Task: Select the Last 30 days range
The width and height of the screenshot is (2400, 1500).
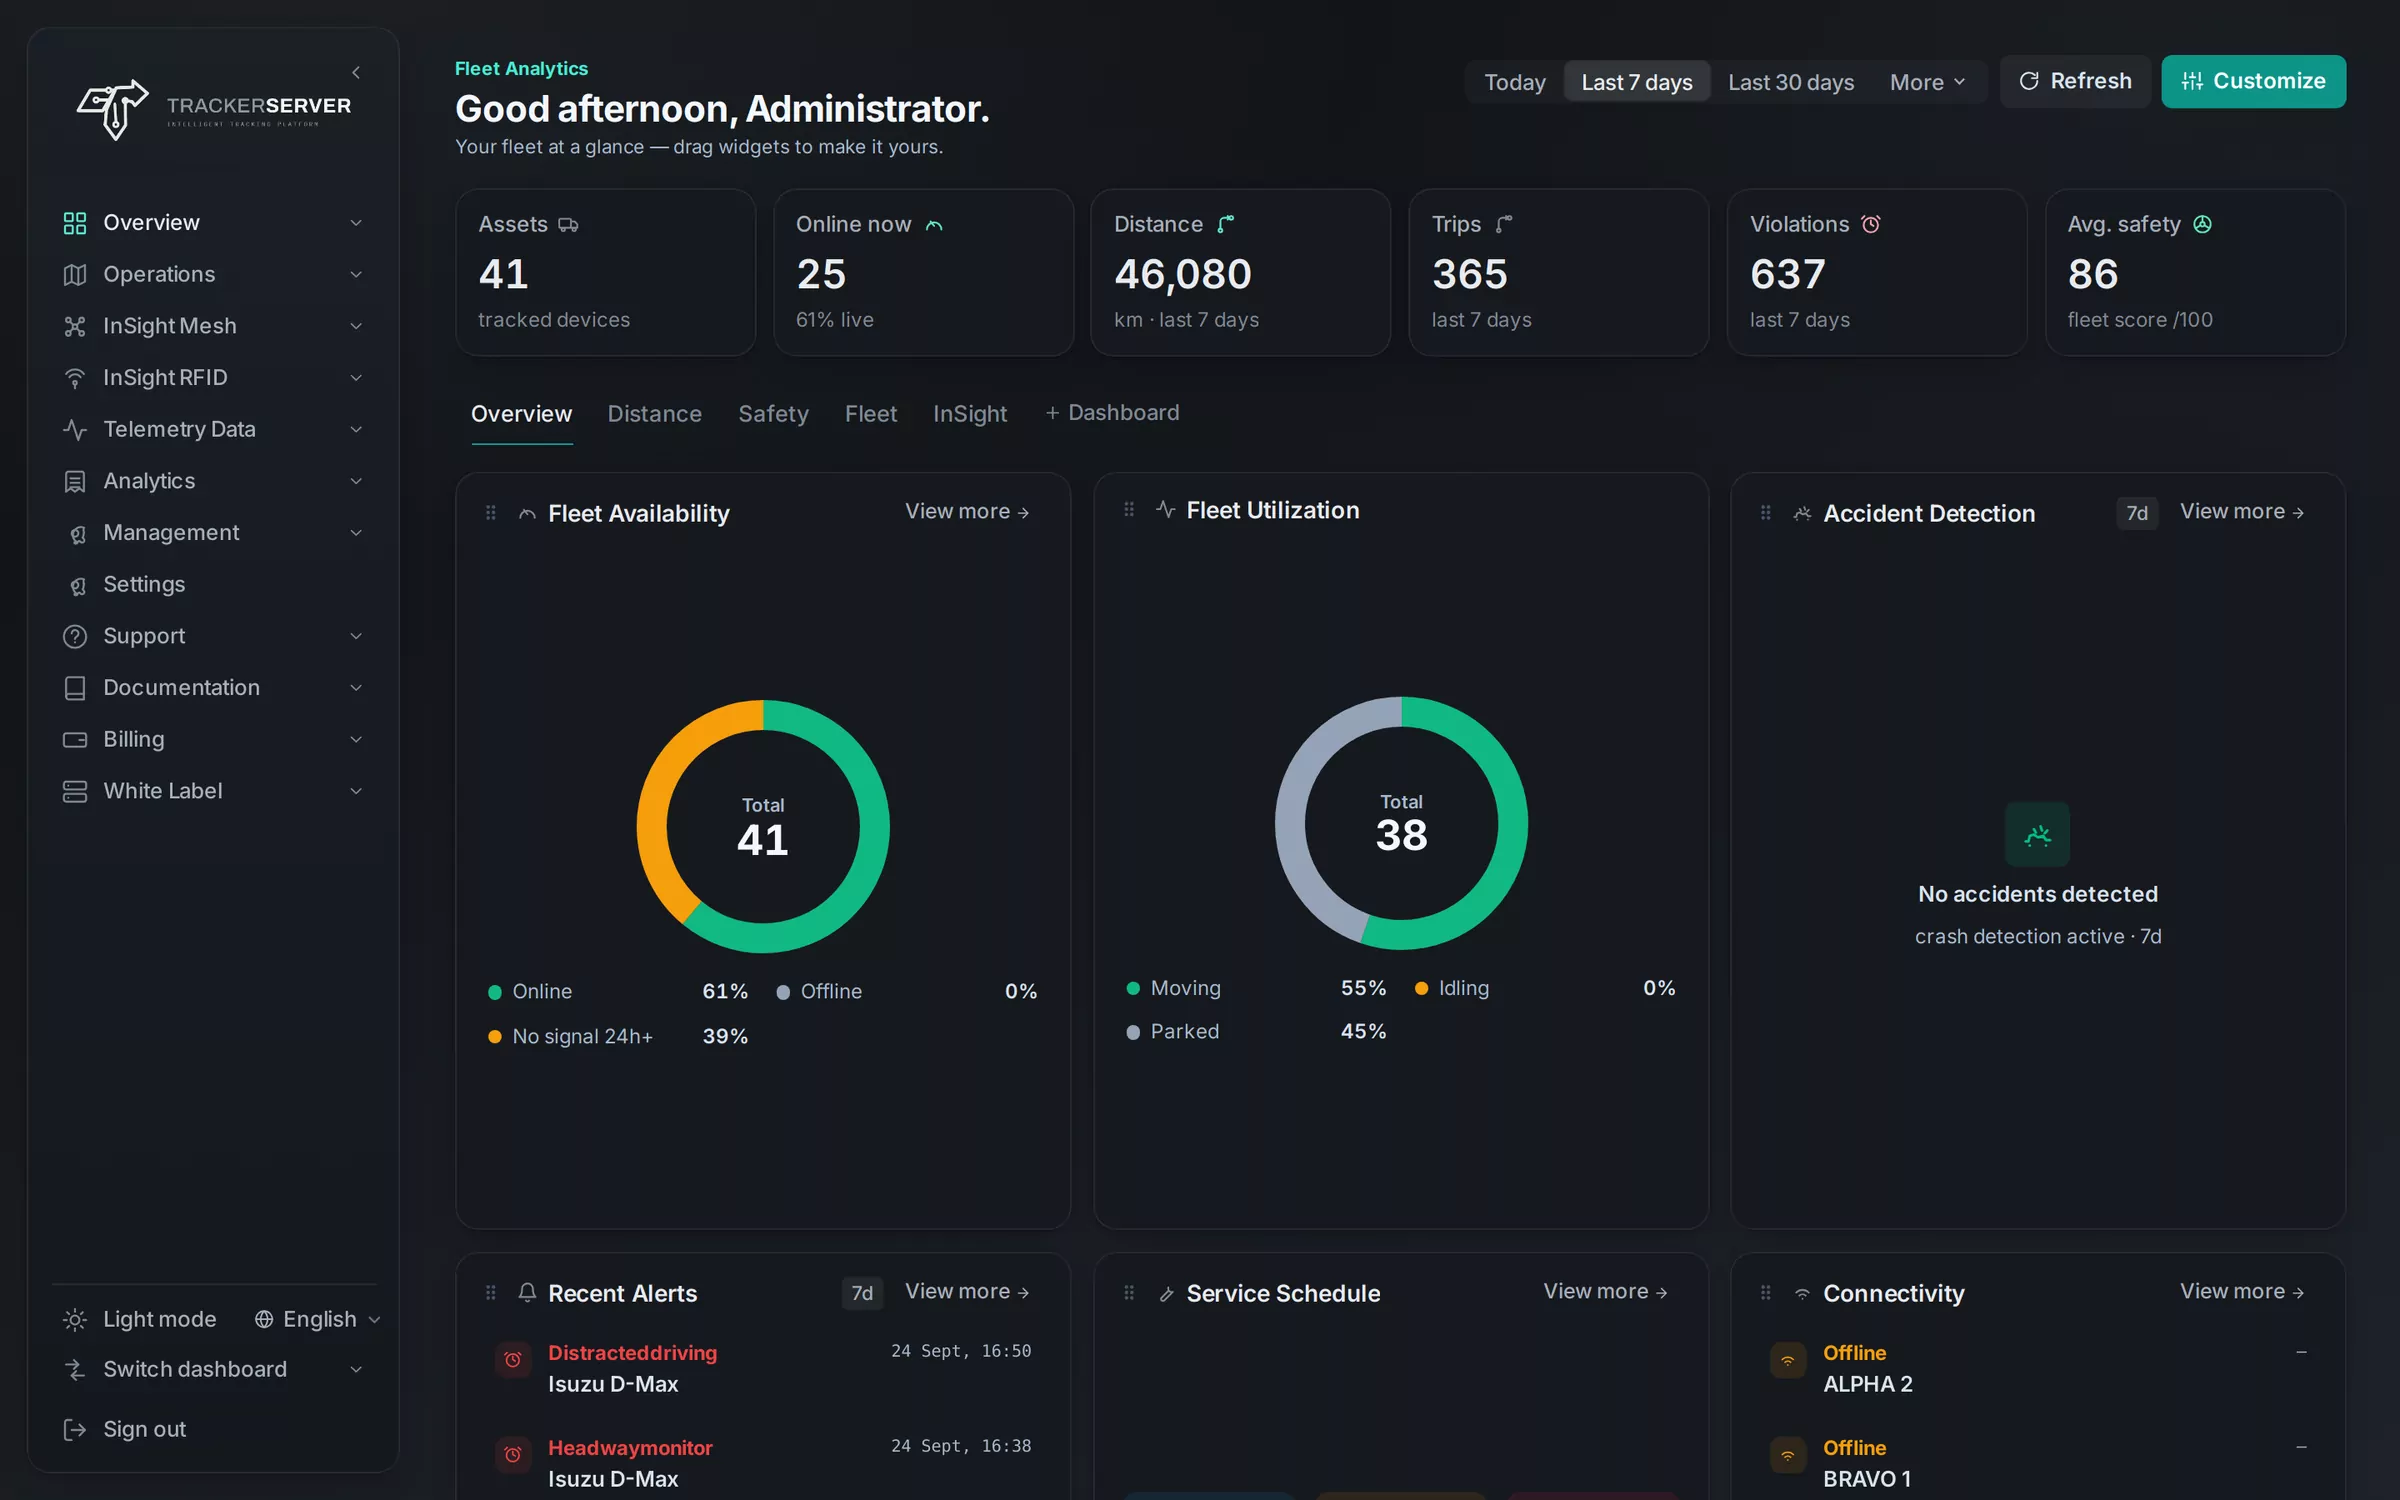Action: pyautogui.click(x=1791, y=82)
